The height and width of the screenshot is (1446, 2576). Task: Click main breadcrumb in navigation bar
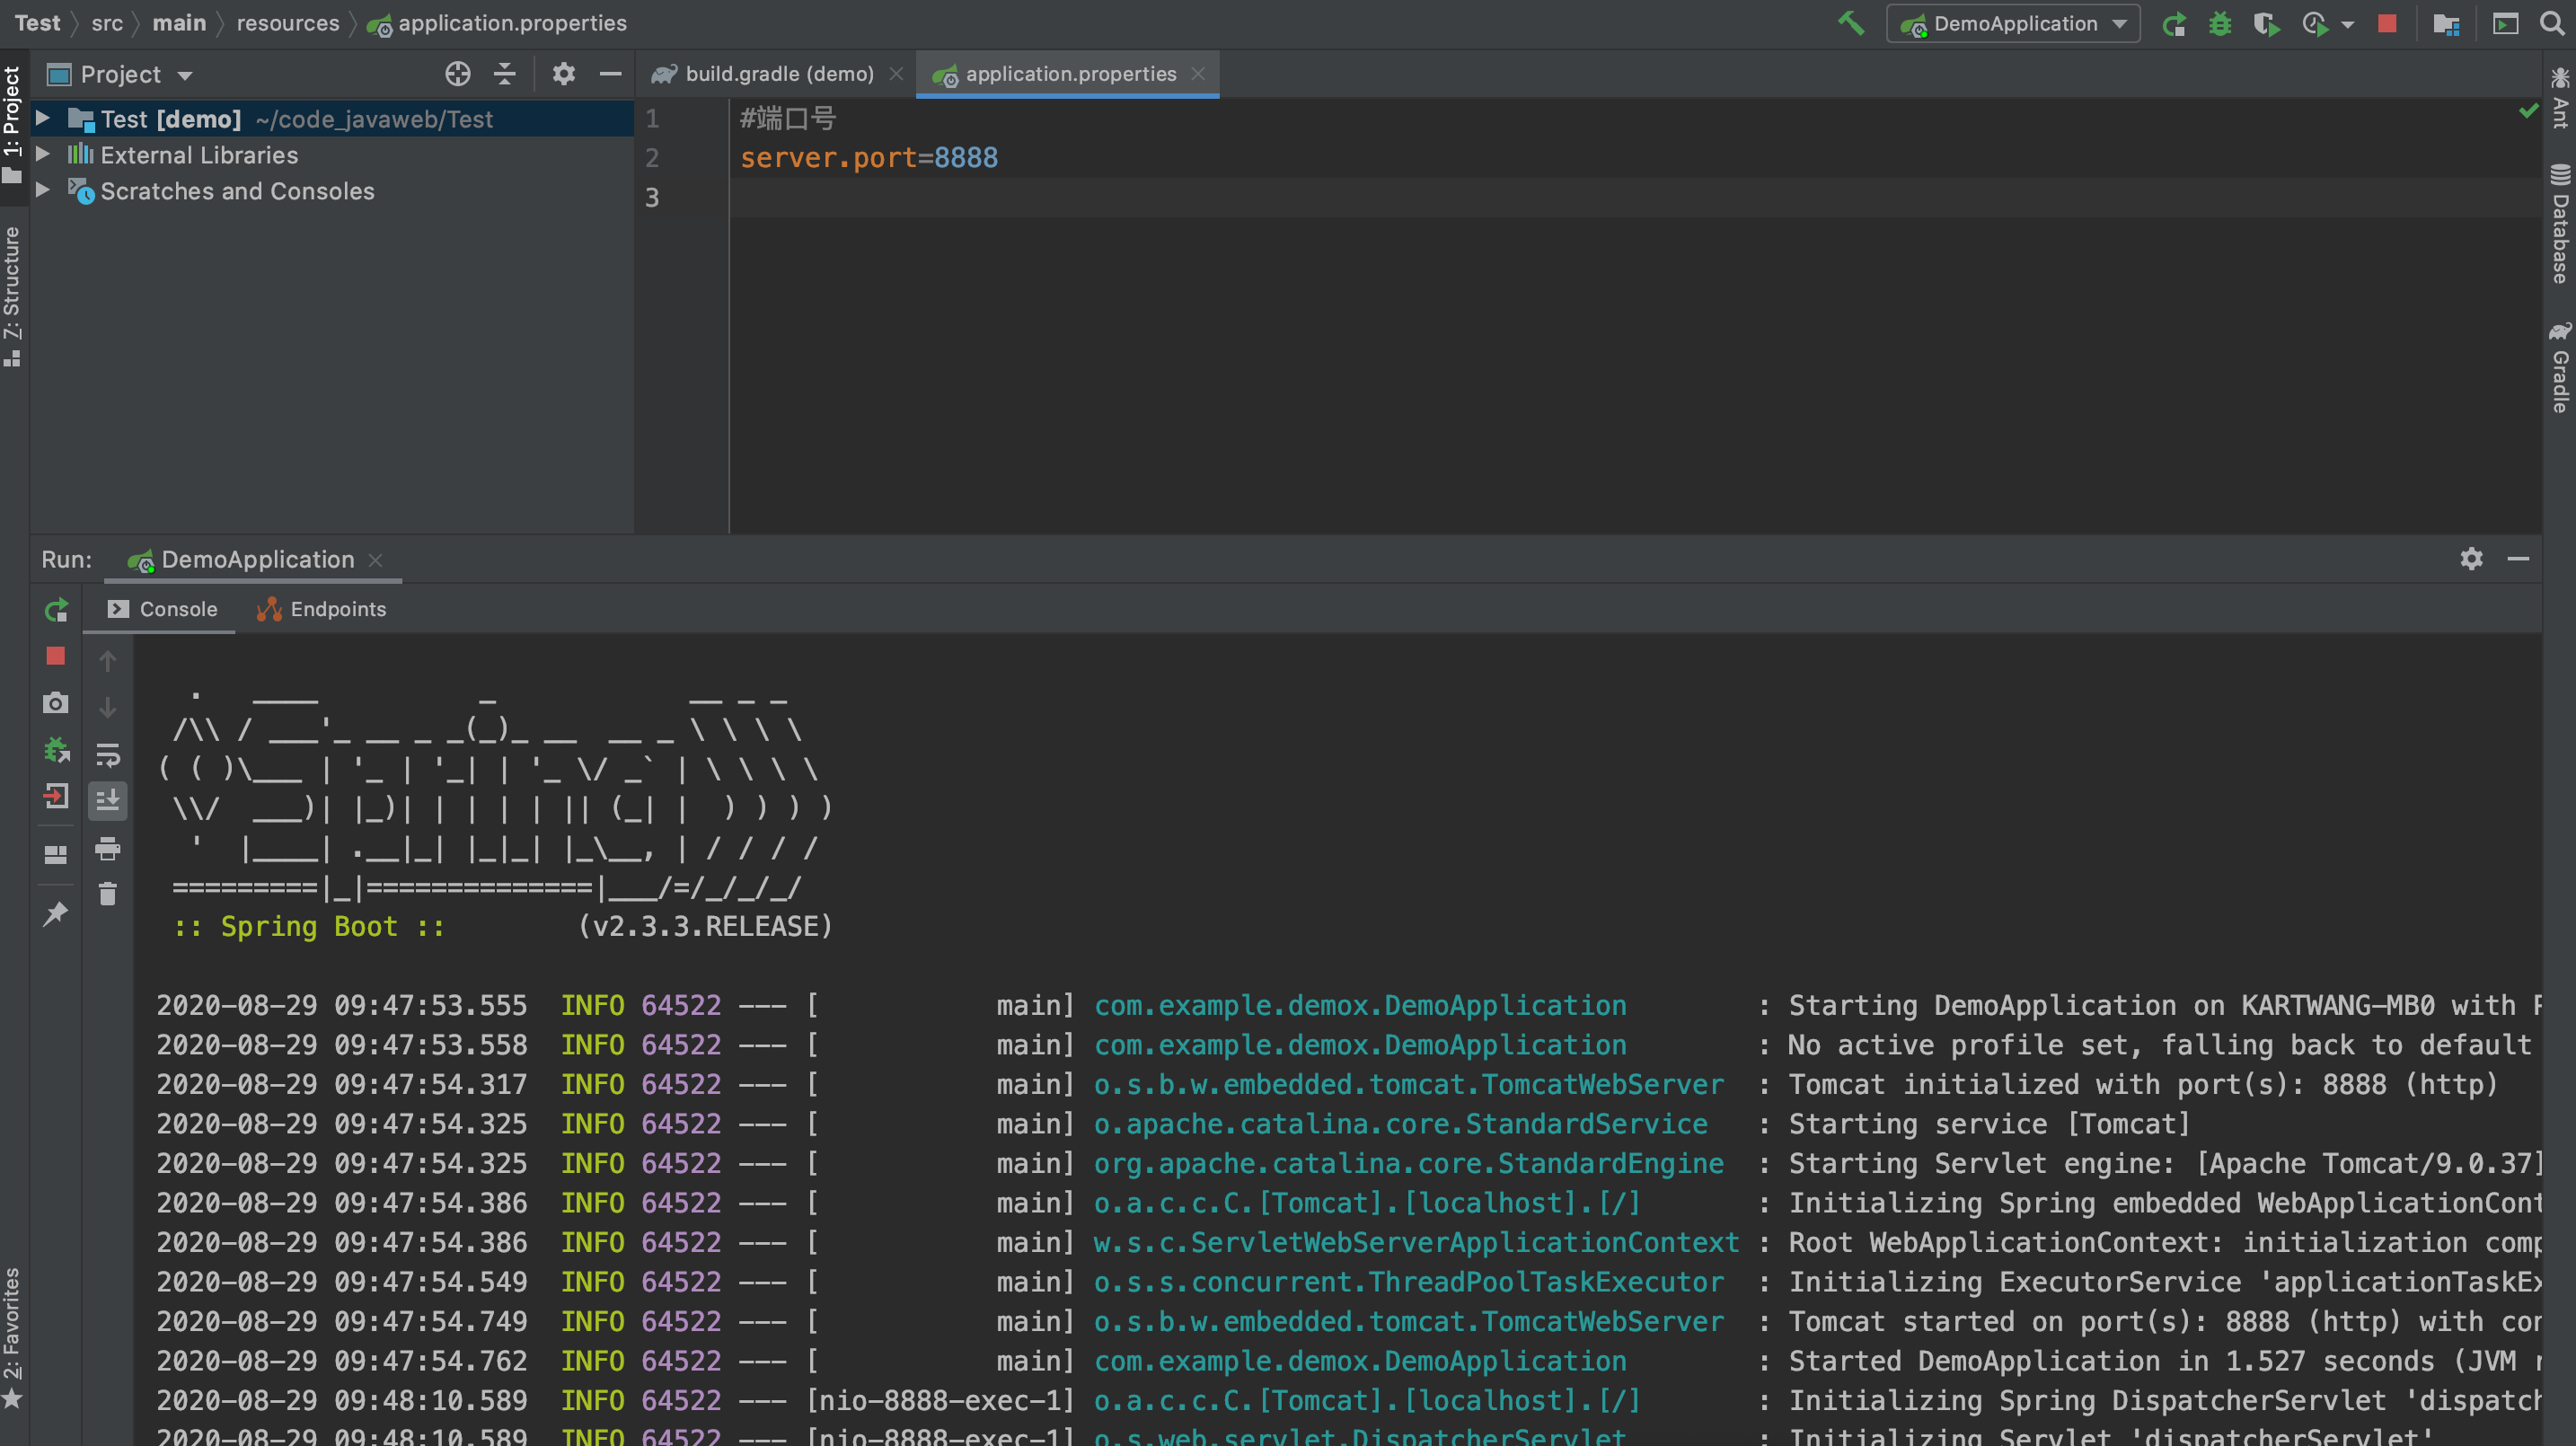179,23
